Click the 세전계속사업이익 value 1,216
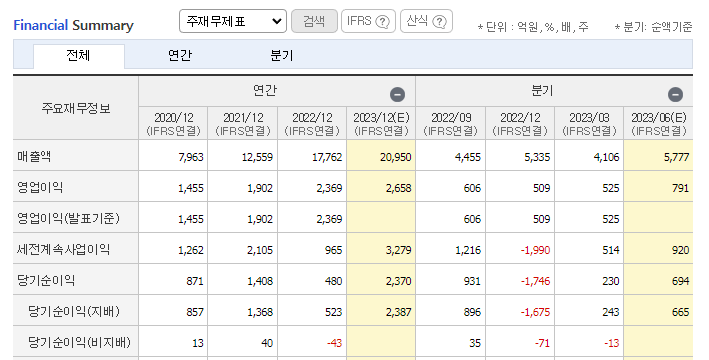The height and width of the screenshot is (360, 709). (468, 250)
